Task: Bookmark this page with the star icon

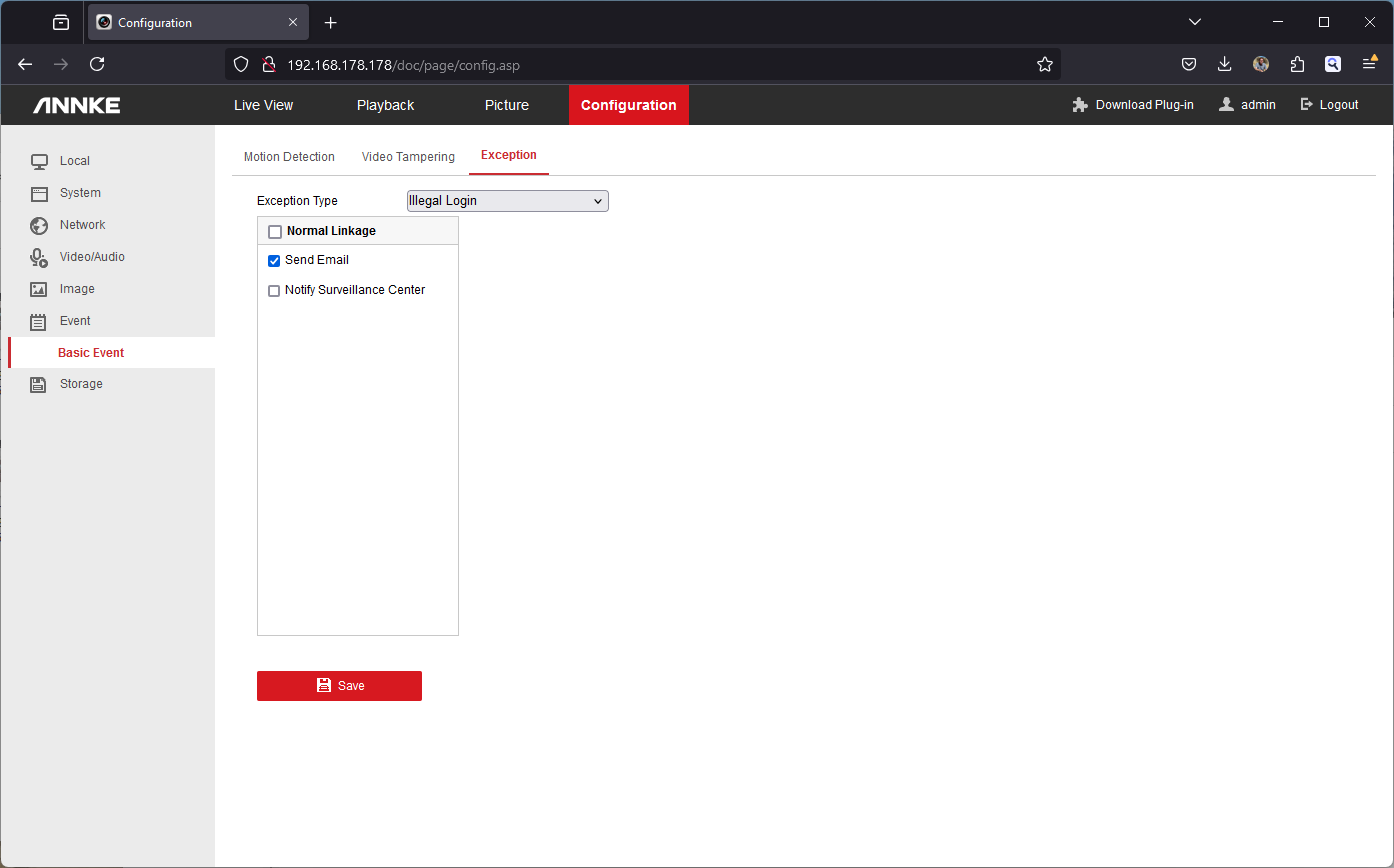Action: tap(1045, 65)
